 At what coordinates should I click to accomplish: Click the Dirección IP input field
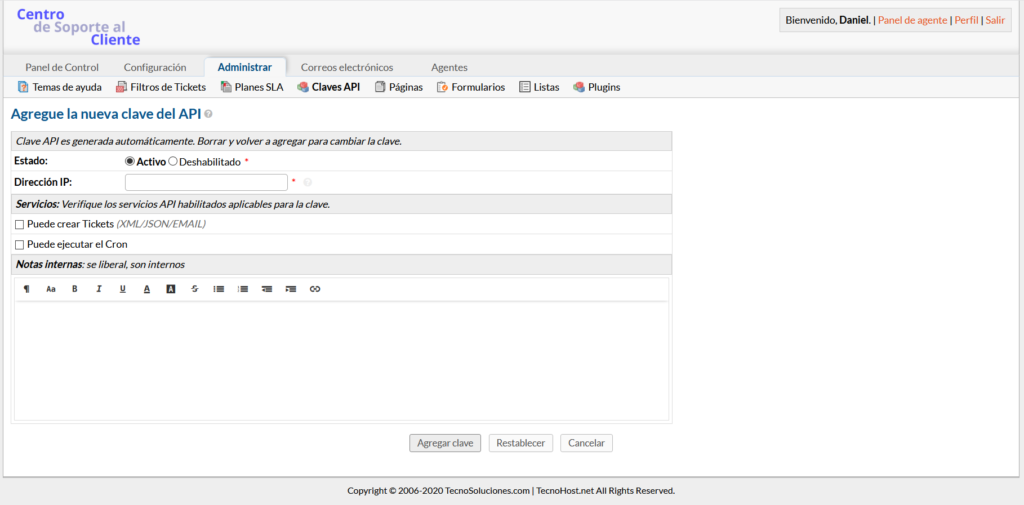[206, 182]
